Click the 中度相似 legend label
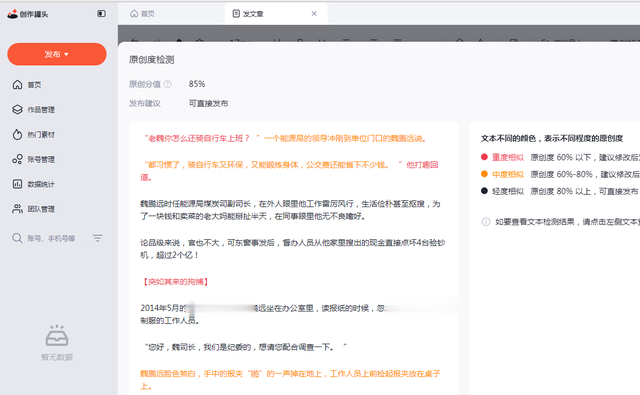The width and height of the screenshot is (640, 395). pos(508,174)
